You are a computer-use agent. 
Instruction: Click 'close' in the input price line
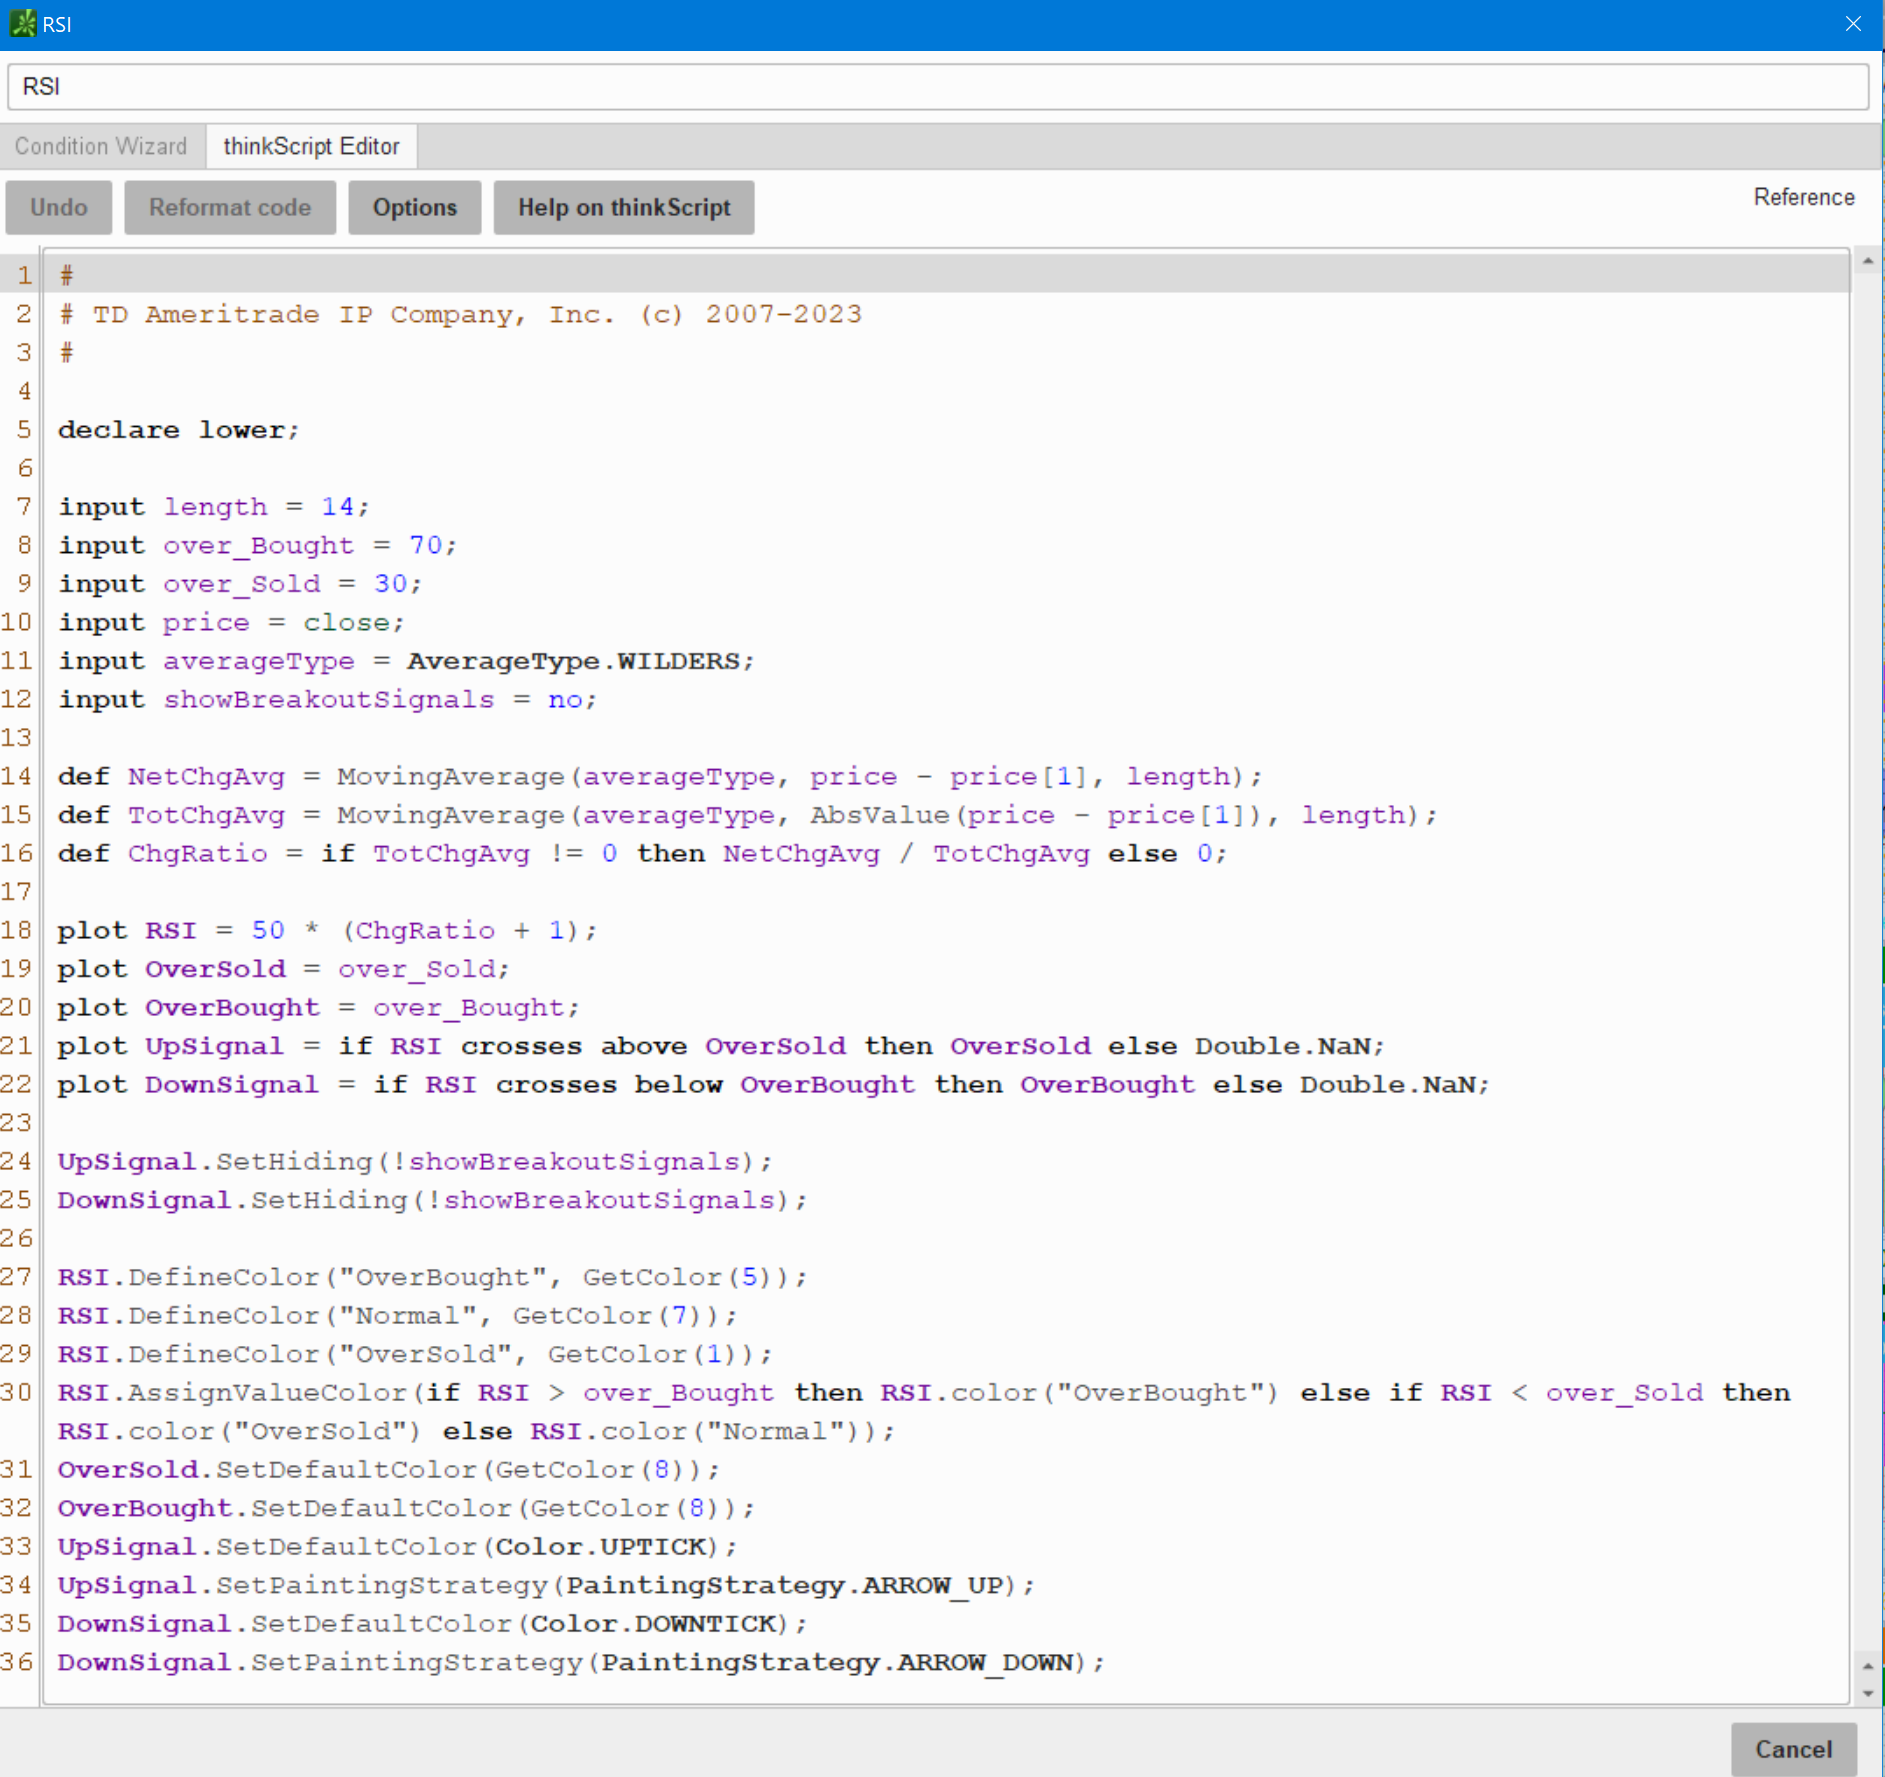pyautogui.click(x=346, y=622)
